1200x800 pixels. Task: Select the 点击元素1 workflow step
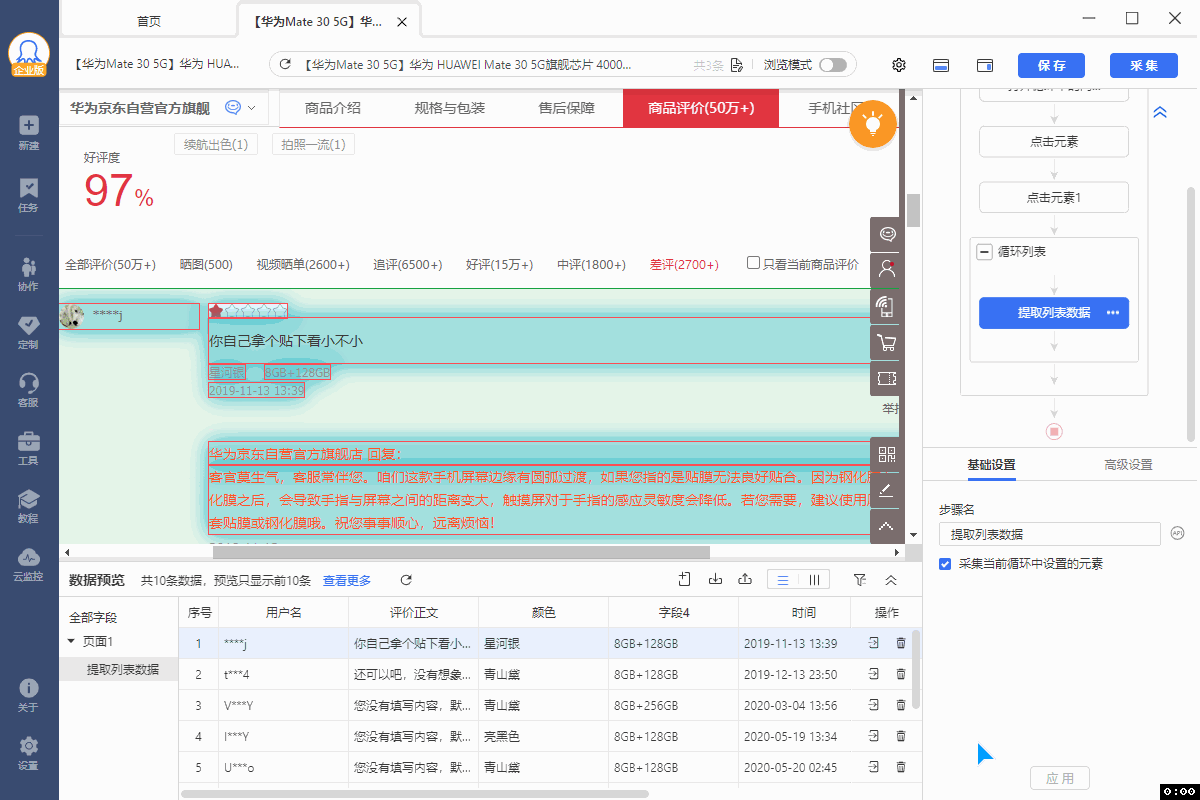click(1054, 197)
